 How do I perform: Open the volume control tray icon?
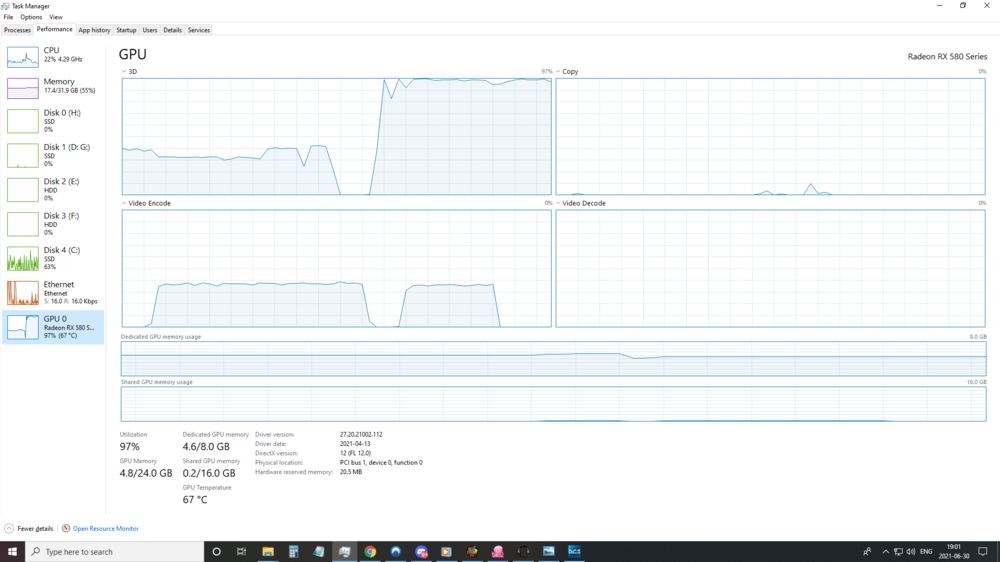click(x=911, y=551)
